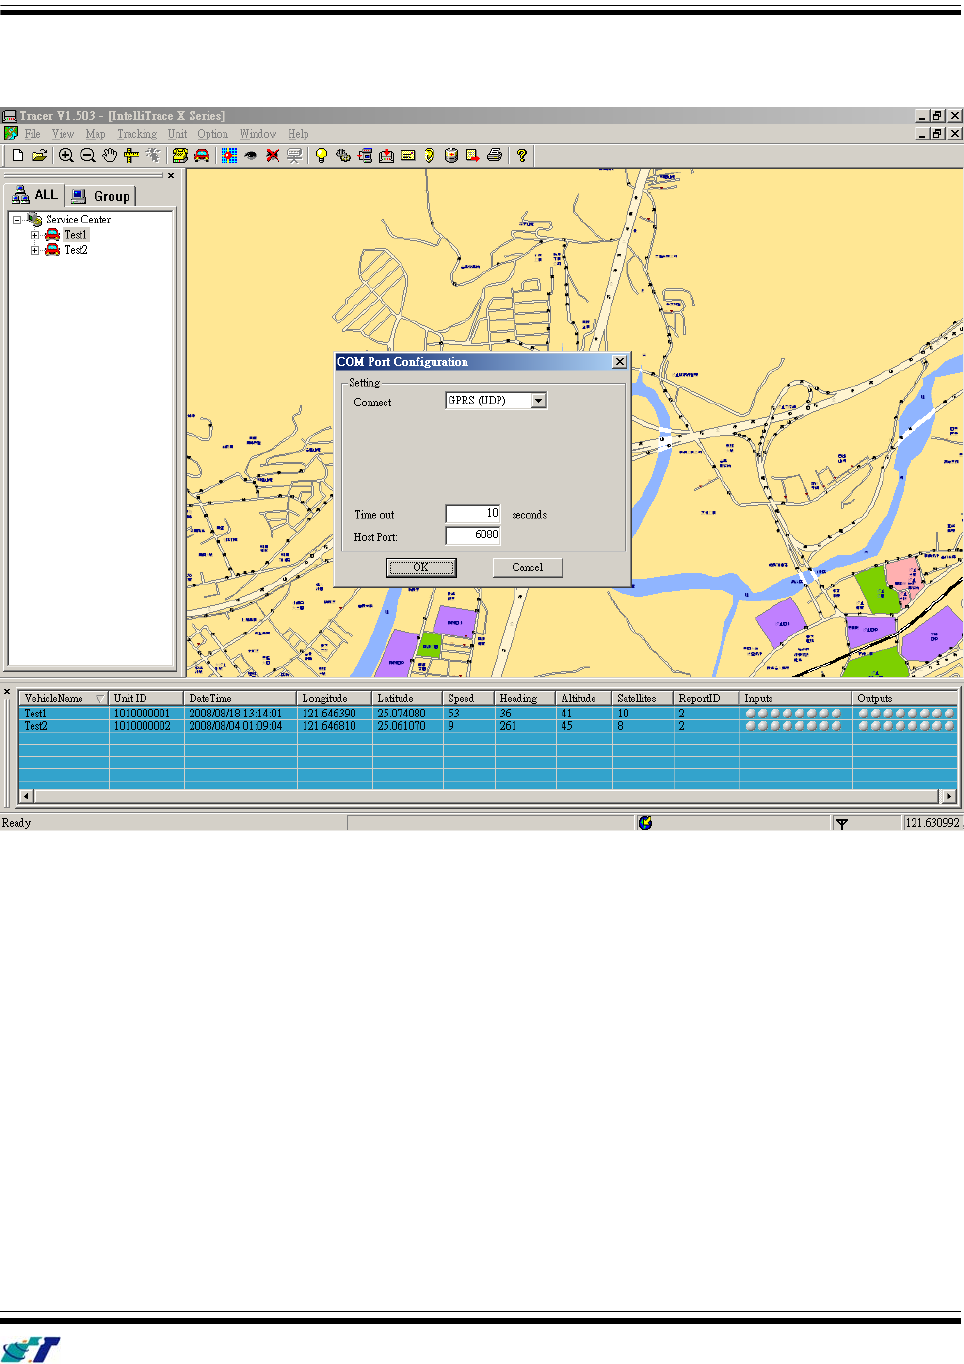Sort by the VehicleName column arrow
Viewport: 964px width, 1364px height.
100,698
